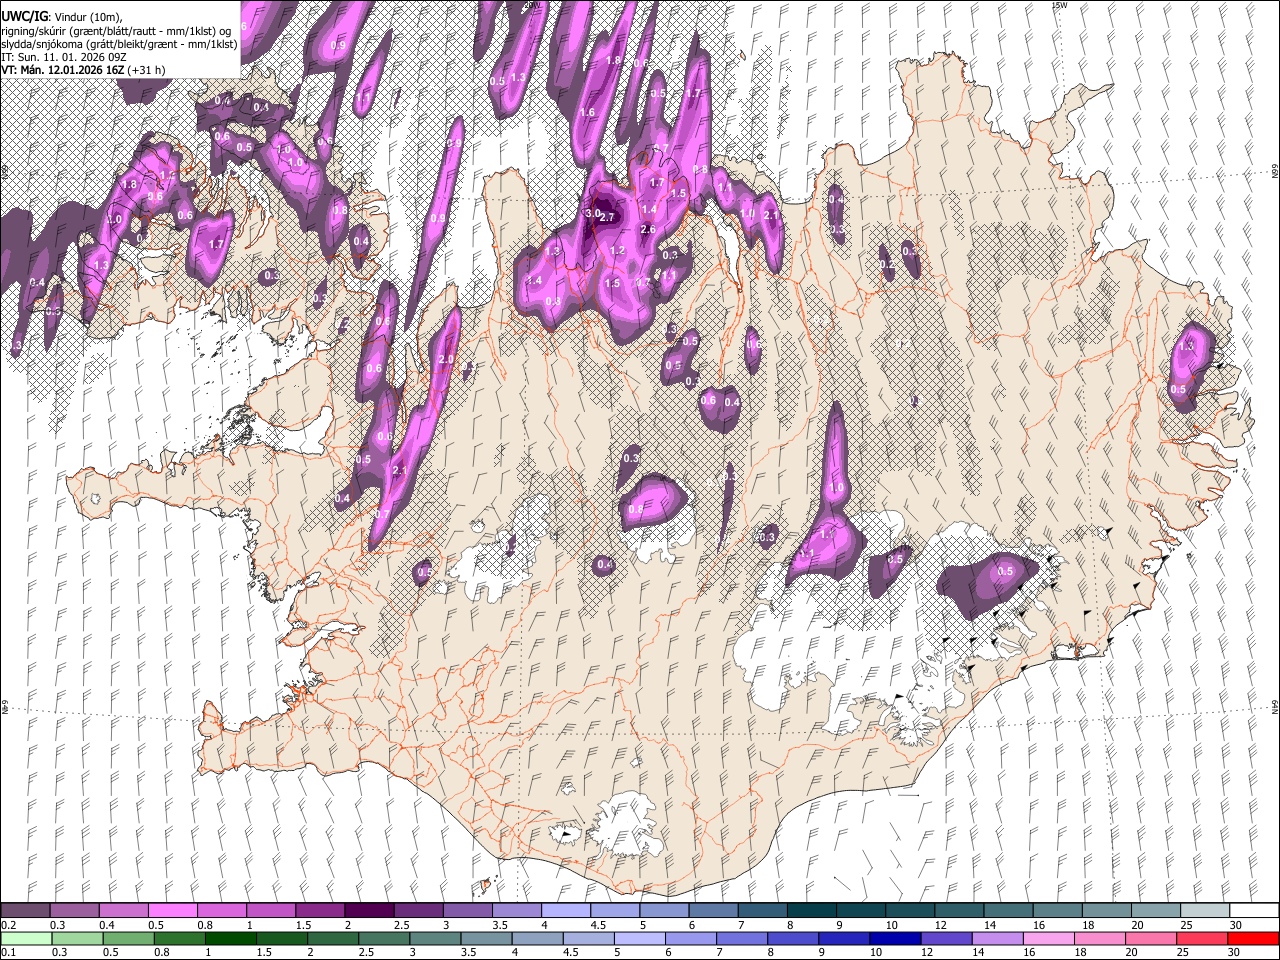Click the 3.0 precipitation value on the map
Screen dimensions: 1280x960
592,213
